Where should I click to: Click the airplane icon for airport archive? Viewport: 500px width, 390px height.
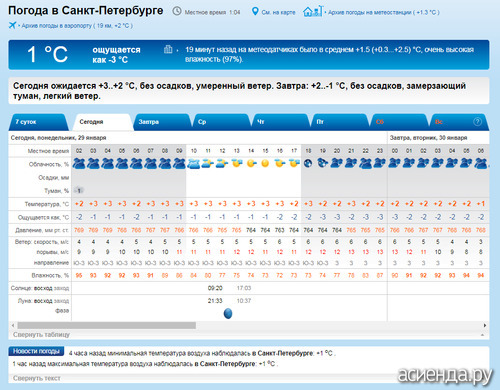point(13,25)
